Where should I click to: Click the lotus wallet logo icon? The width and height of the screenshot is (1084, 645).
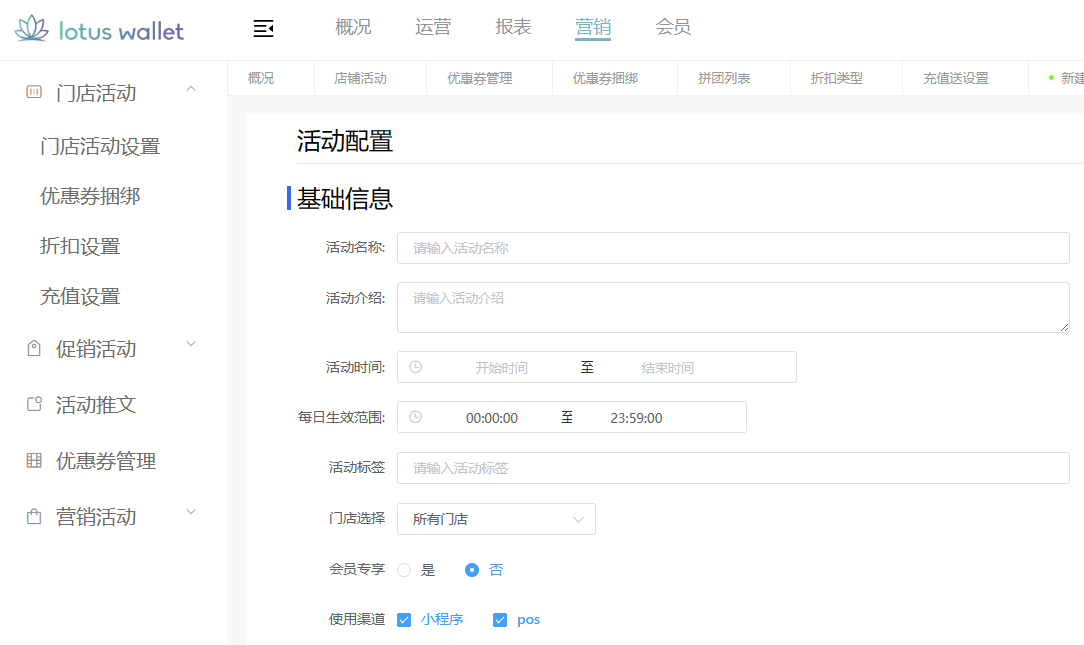30,30
